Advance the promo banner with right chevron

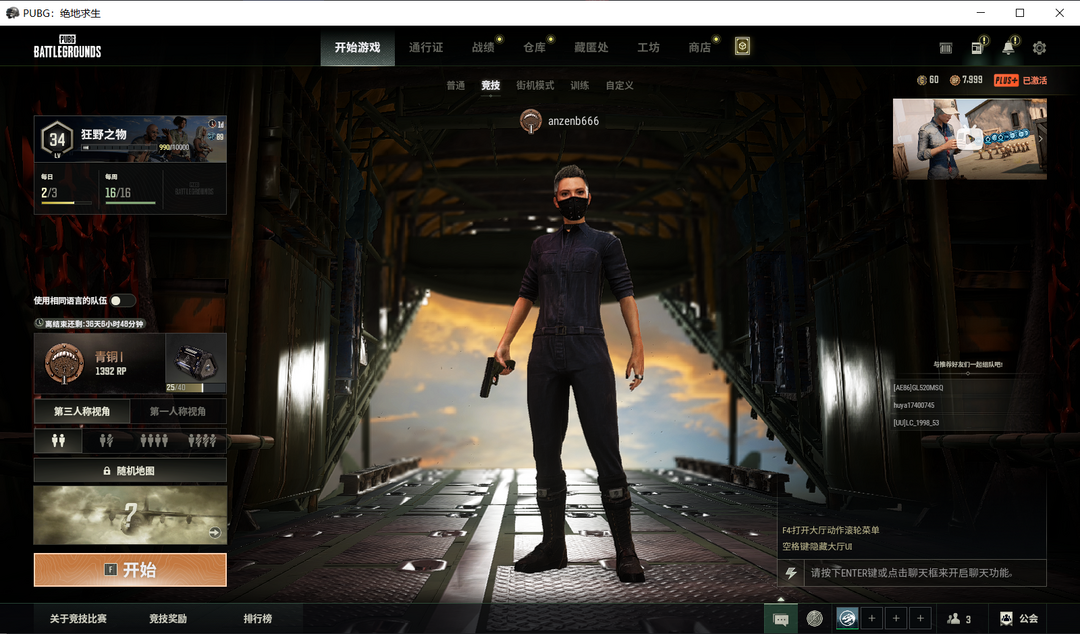pyautogui.click(x=1041, y=139)
